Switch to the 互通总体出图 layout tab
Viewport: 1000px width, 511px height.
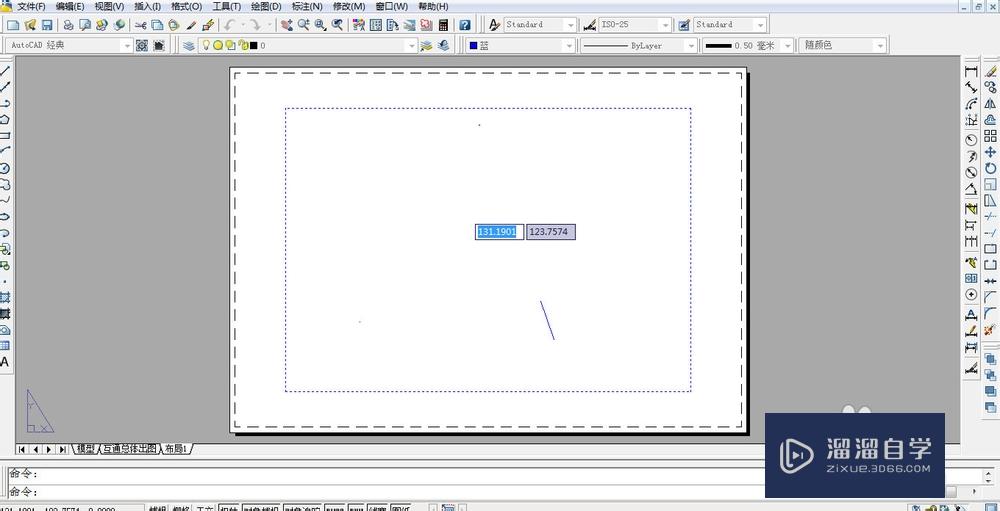[129, 449]
